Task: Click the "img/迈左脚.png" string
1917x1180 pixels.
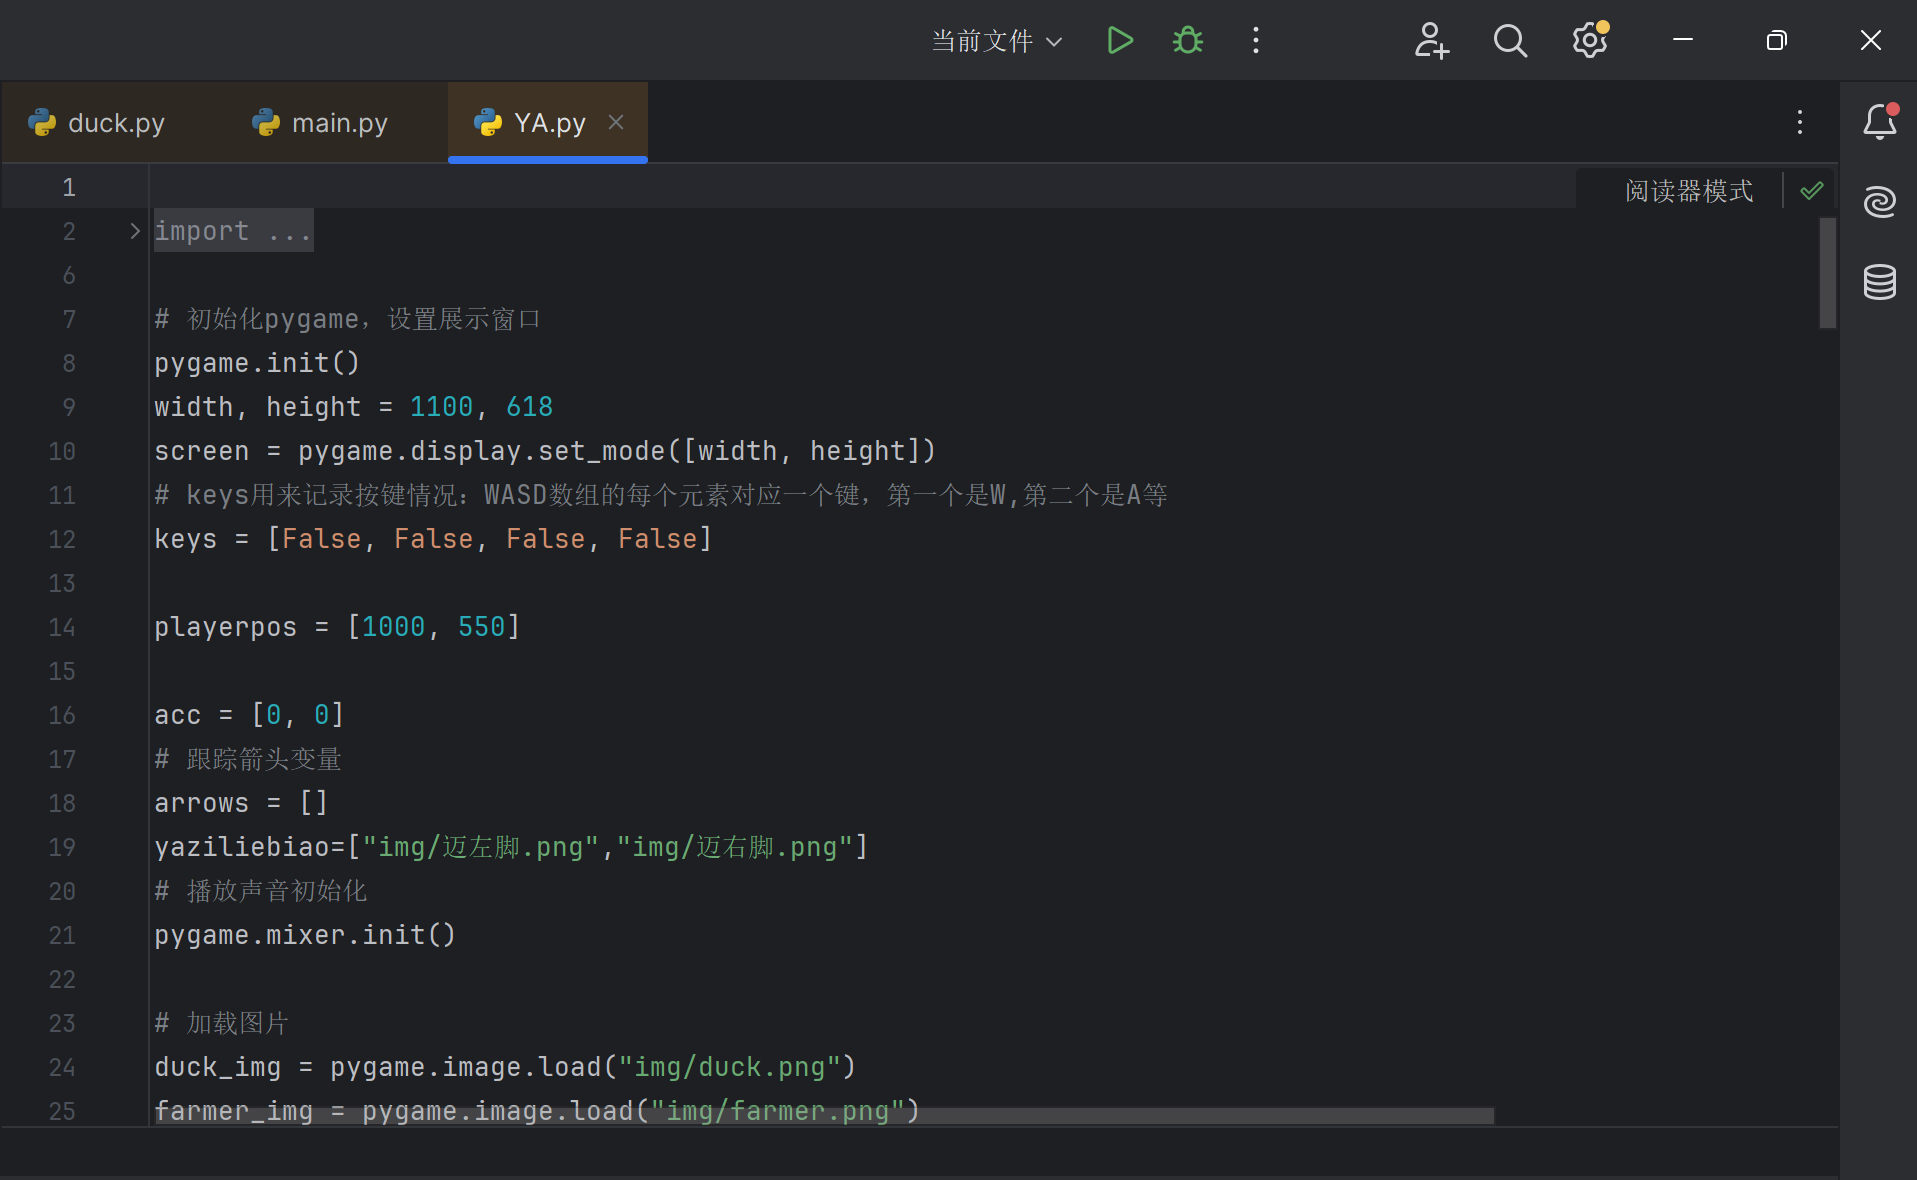Action: coord(480,847)
